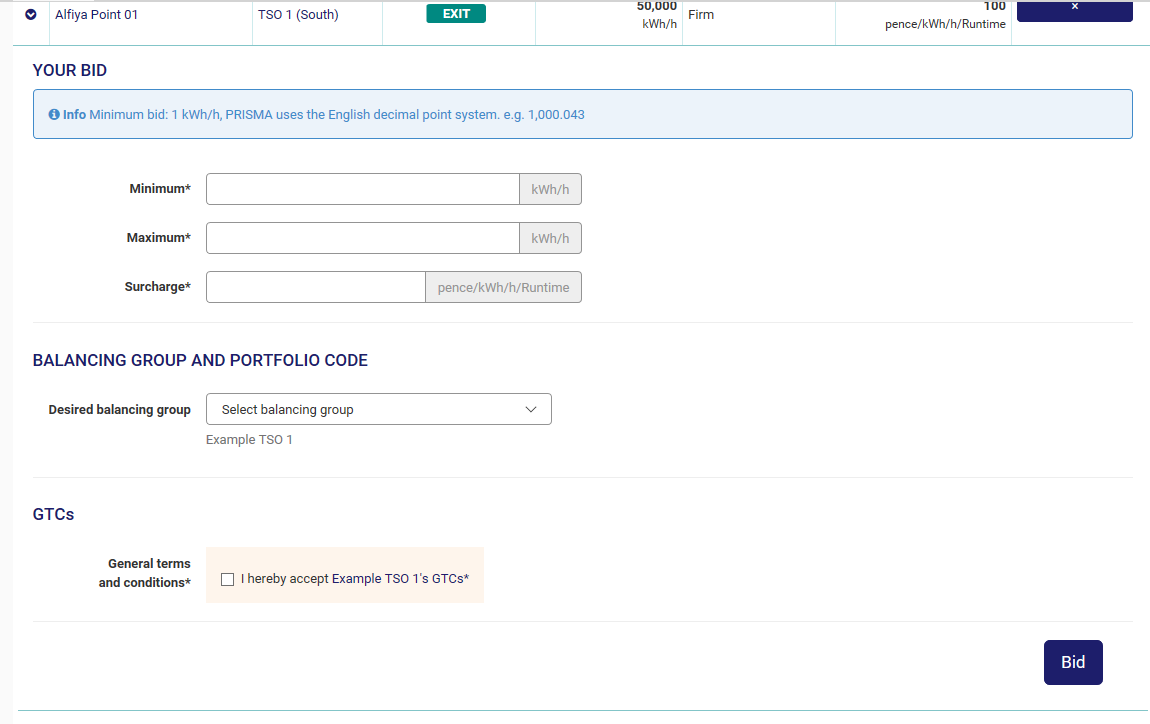This screenshot has width=1150, height=724.
Task: Select the Alfiya Point 01 name cell
Action: (96, 15)
